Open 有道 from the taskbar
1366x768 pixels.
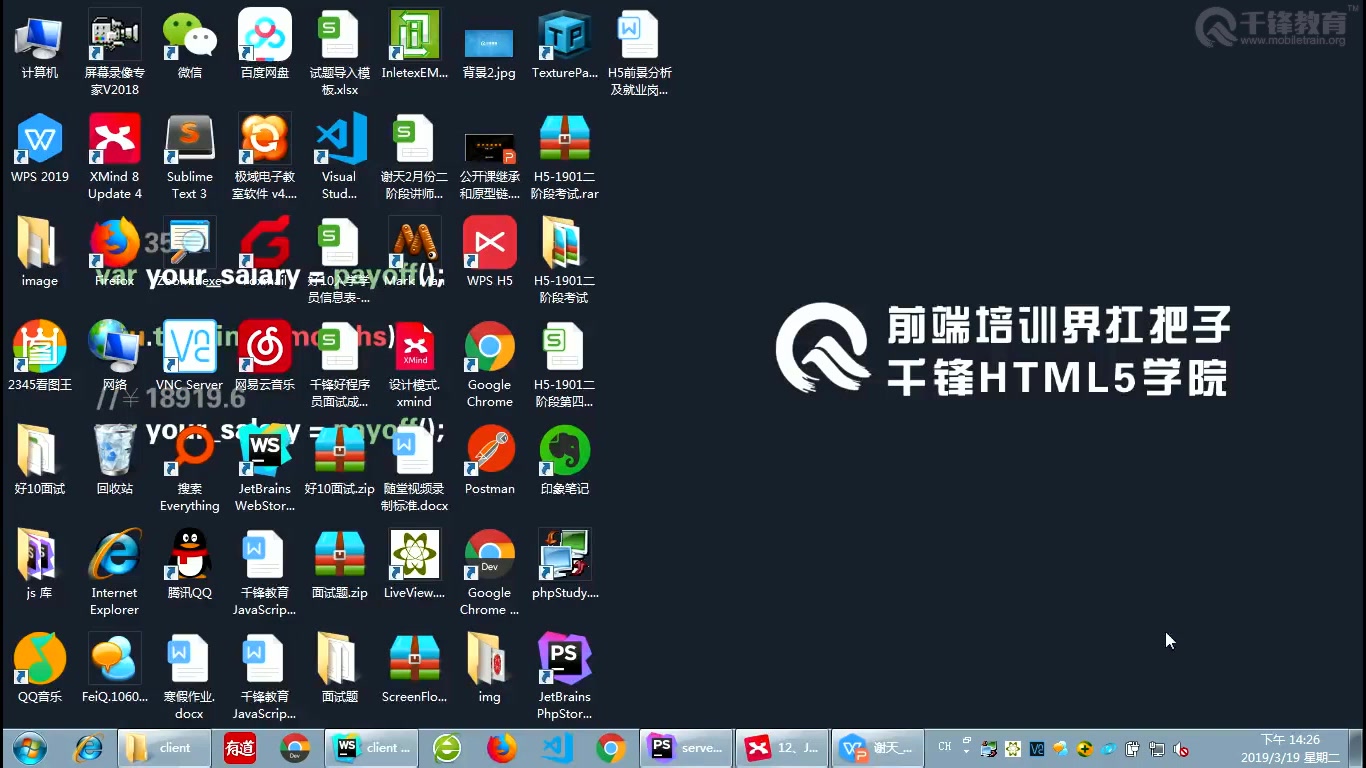point(240,748)
